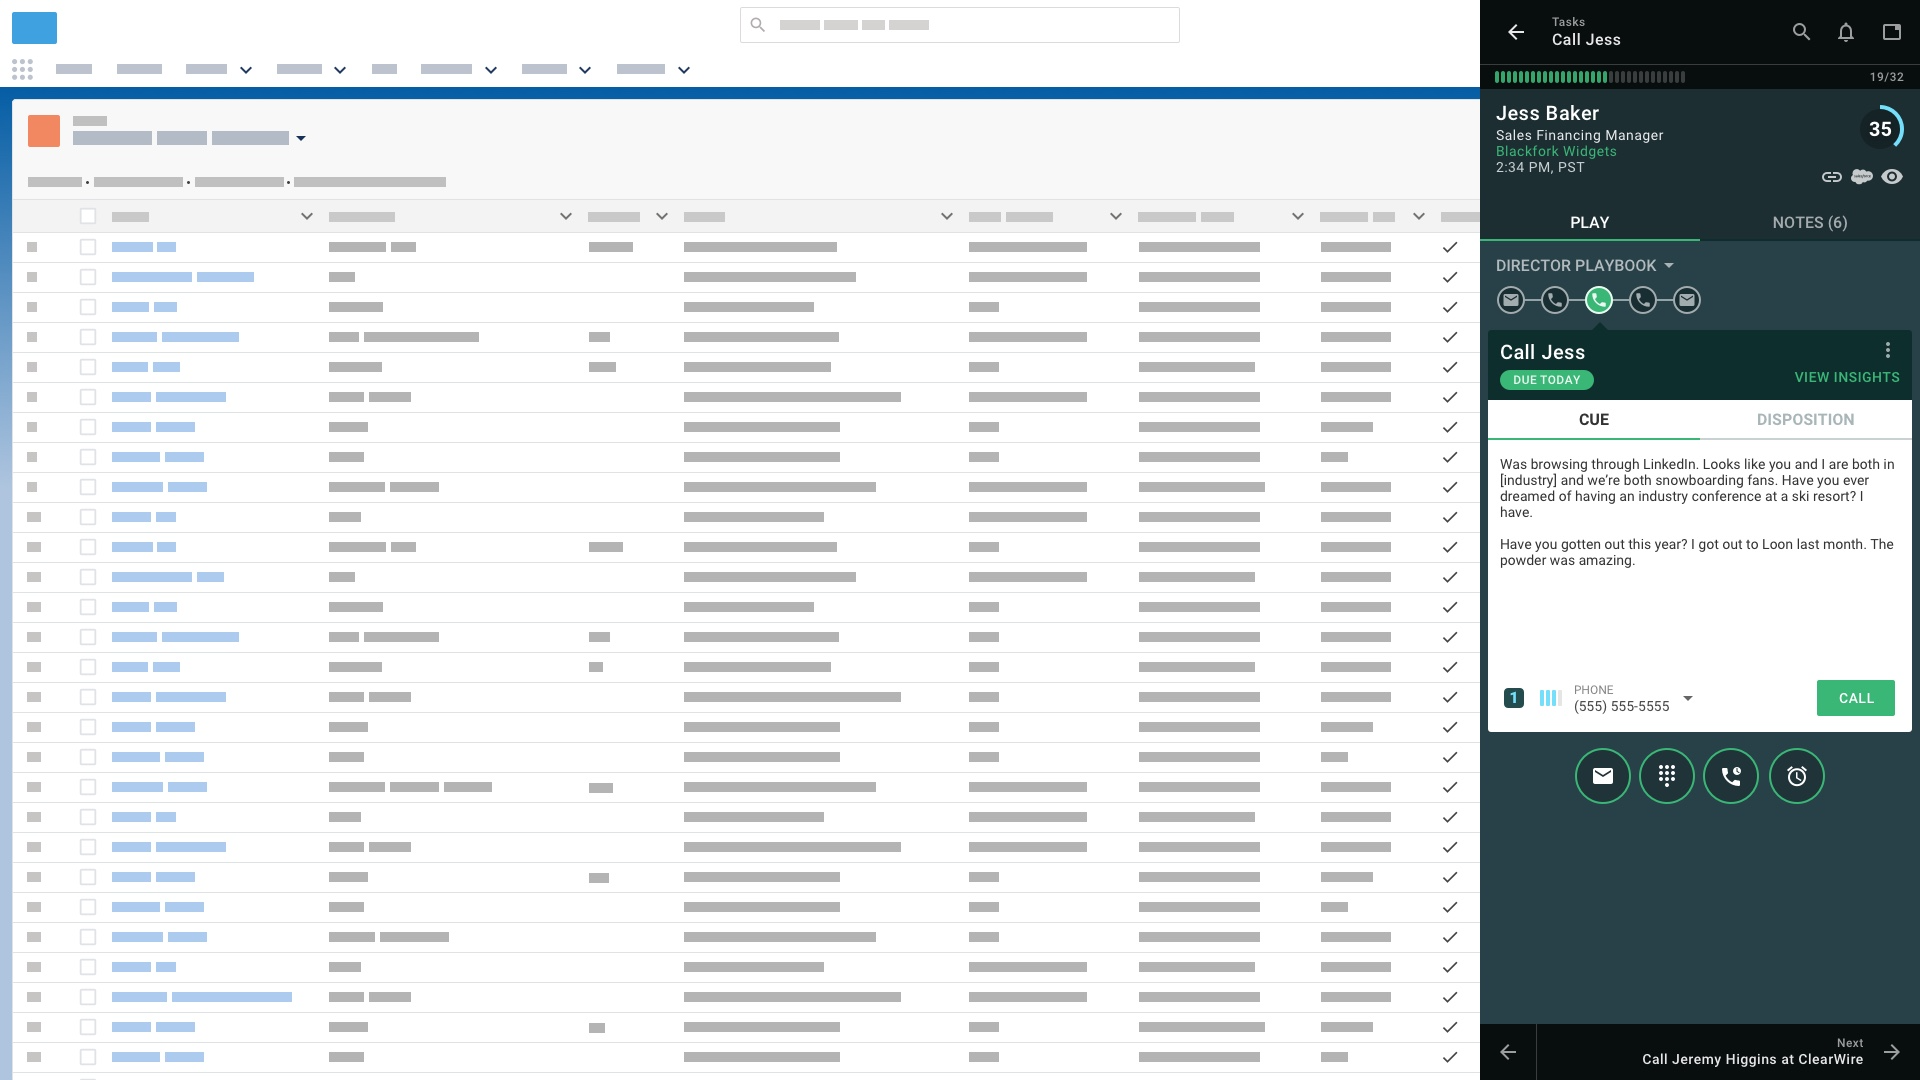
Task: Select the active green call step
Action: (x=1599, y=300)
